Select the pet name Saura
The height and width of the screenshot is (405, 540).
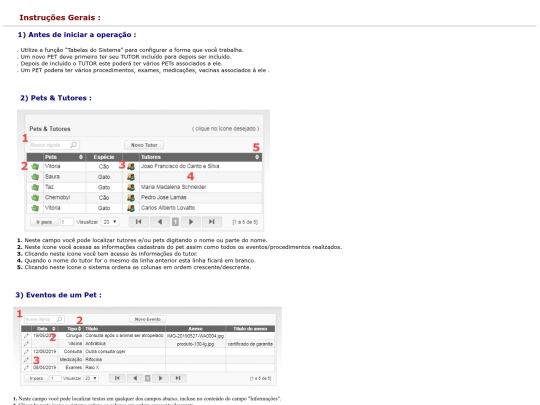(x=52, y=177)
